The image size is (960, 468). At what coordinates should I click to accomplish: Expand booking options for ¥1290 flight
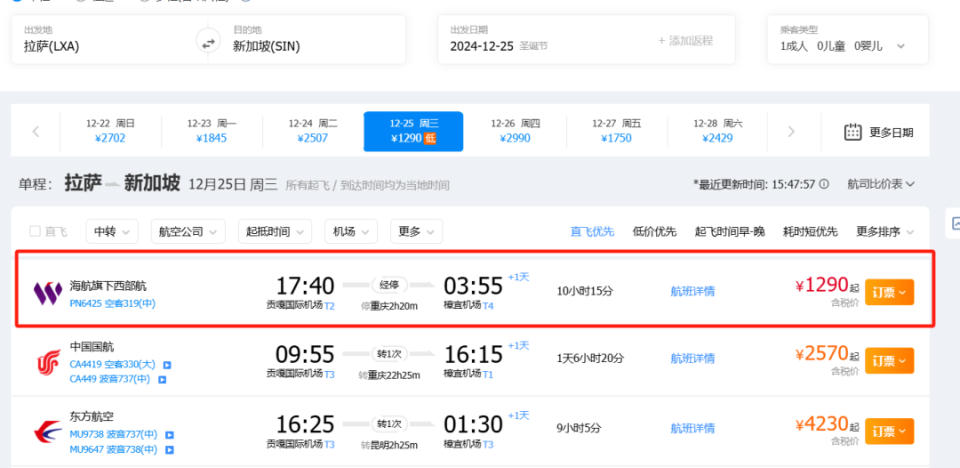[x=890, y=292]
